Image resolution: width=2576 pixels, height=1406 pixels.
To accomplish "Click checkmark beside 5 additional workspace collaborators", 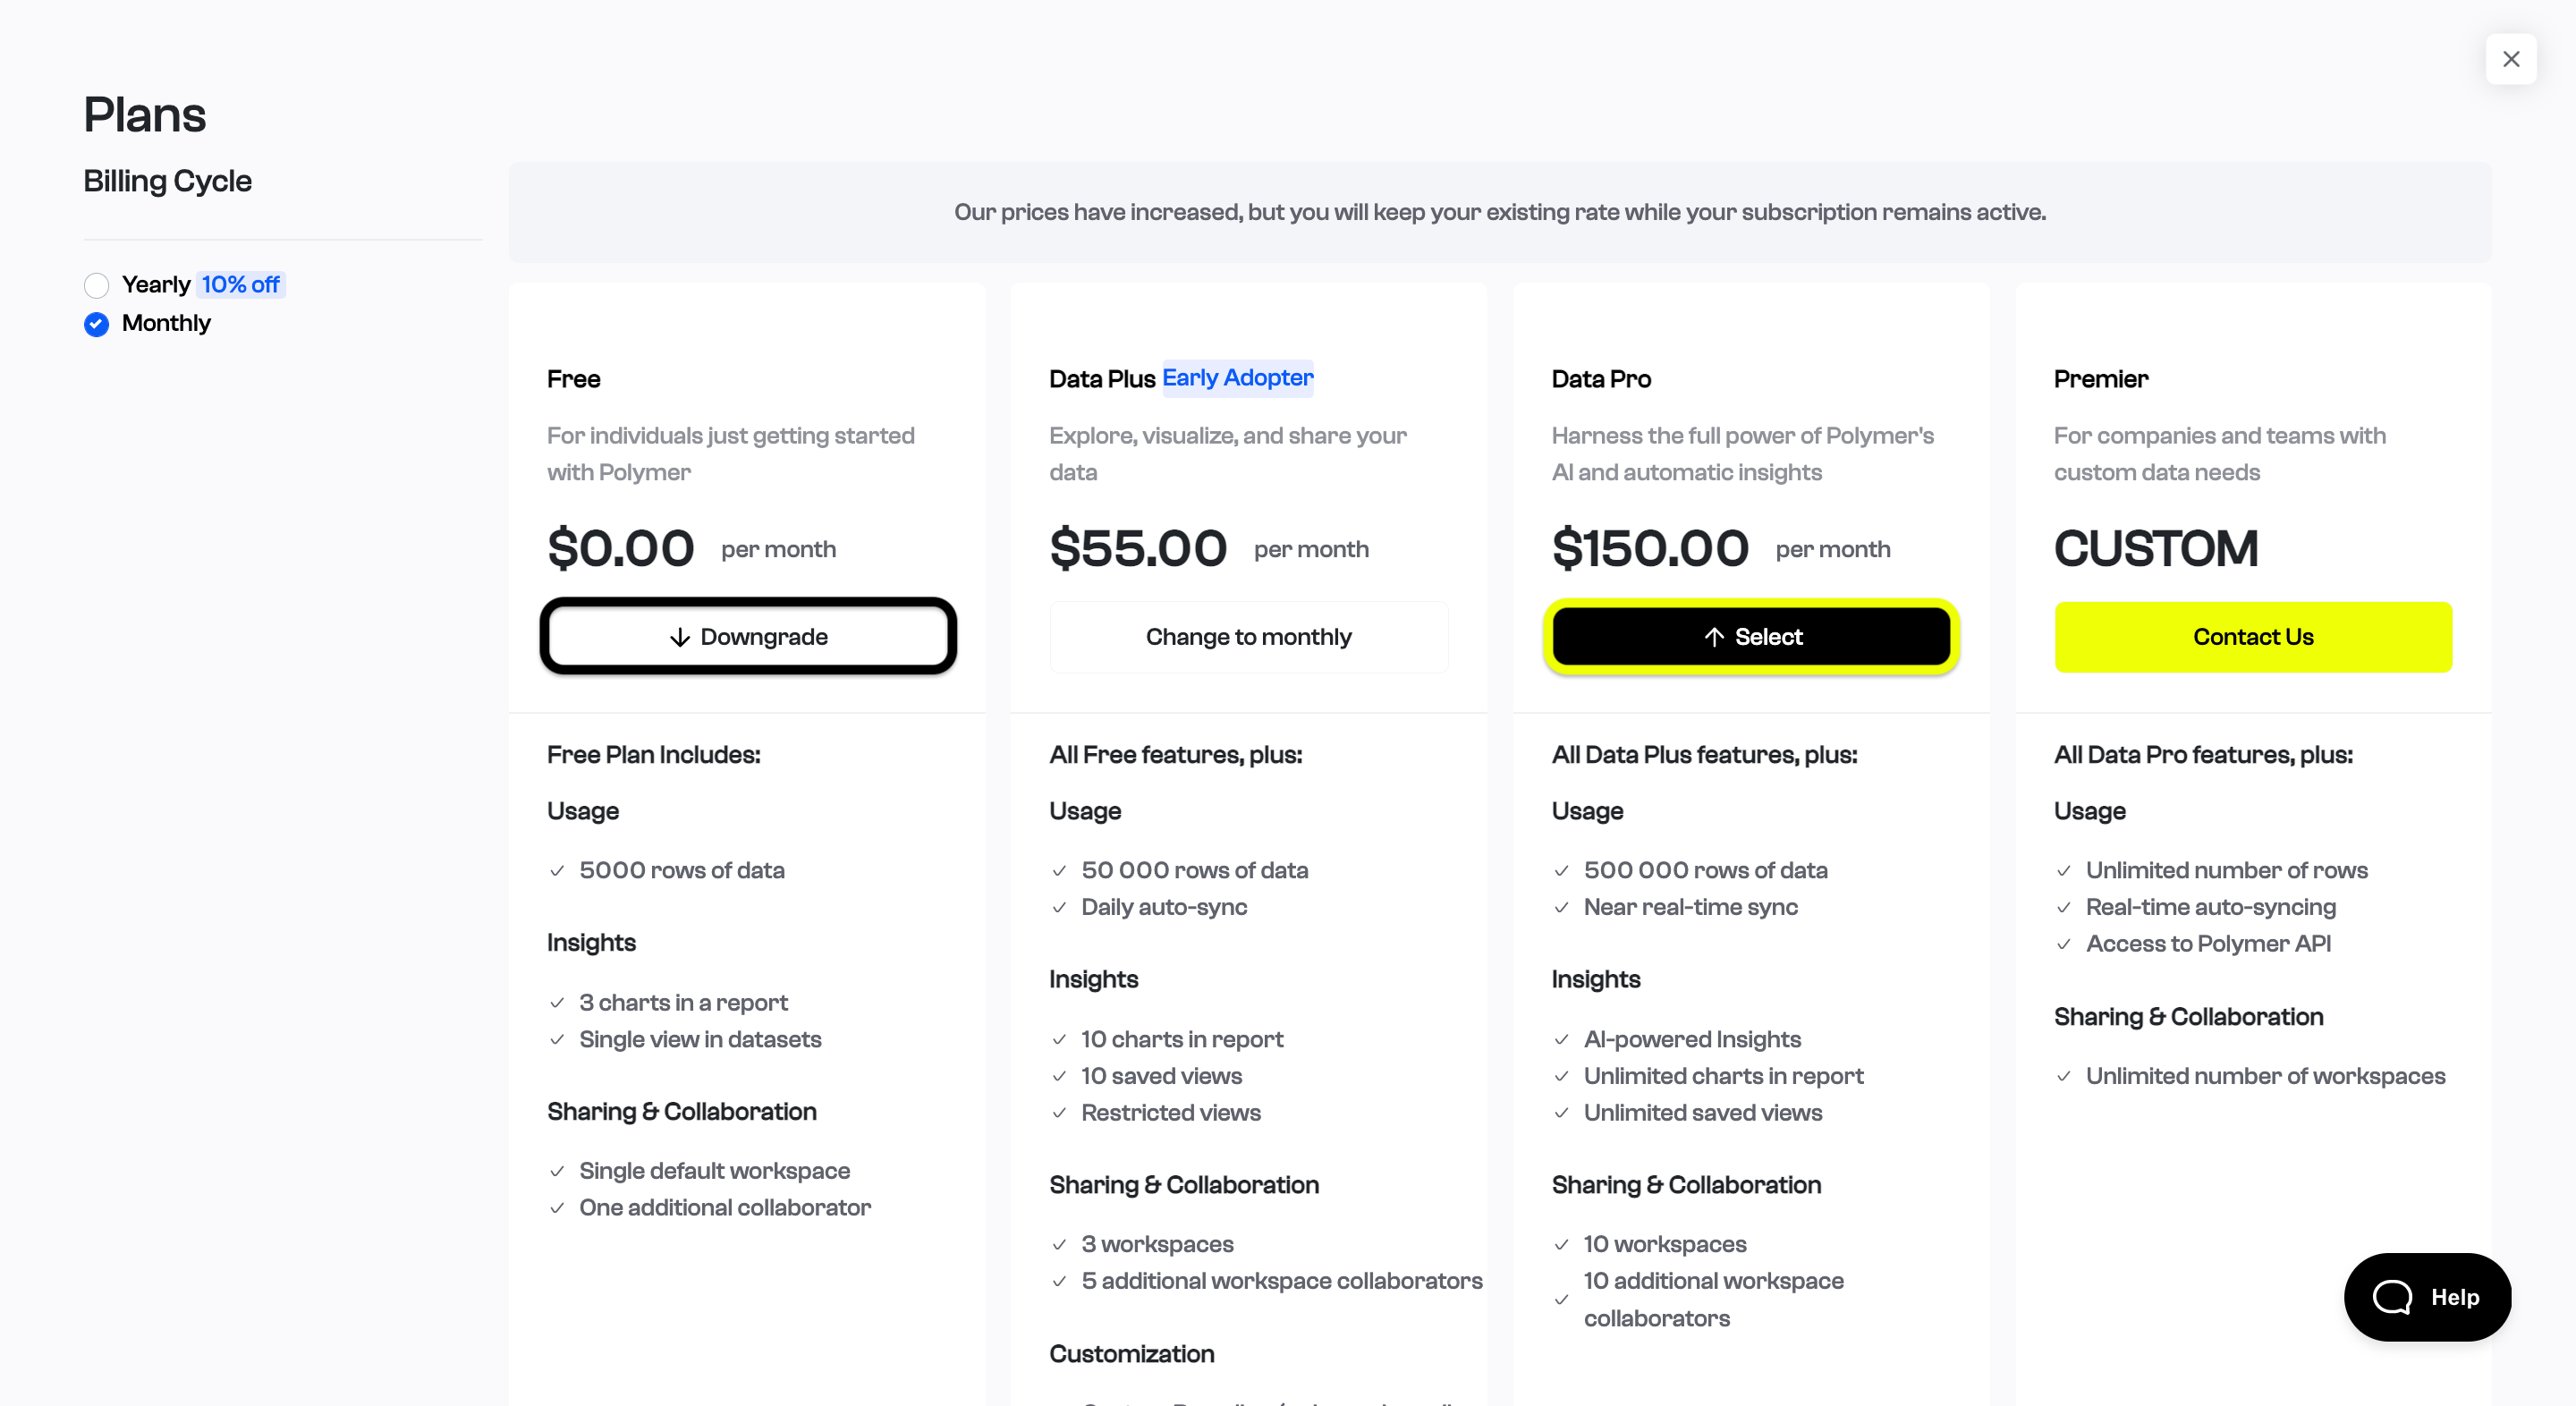I will click(1059, 1282).
